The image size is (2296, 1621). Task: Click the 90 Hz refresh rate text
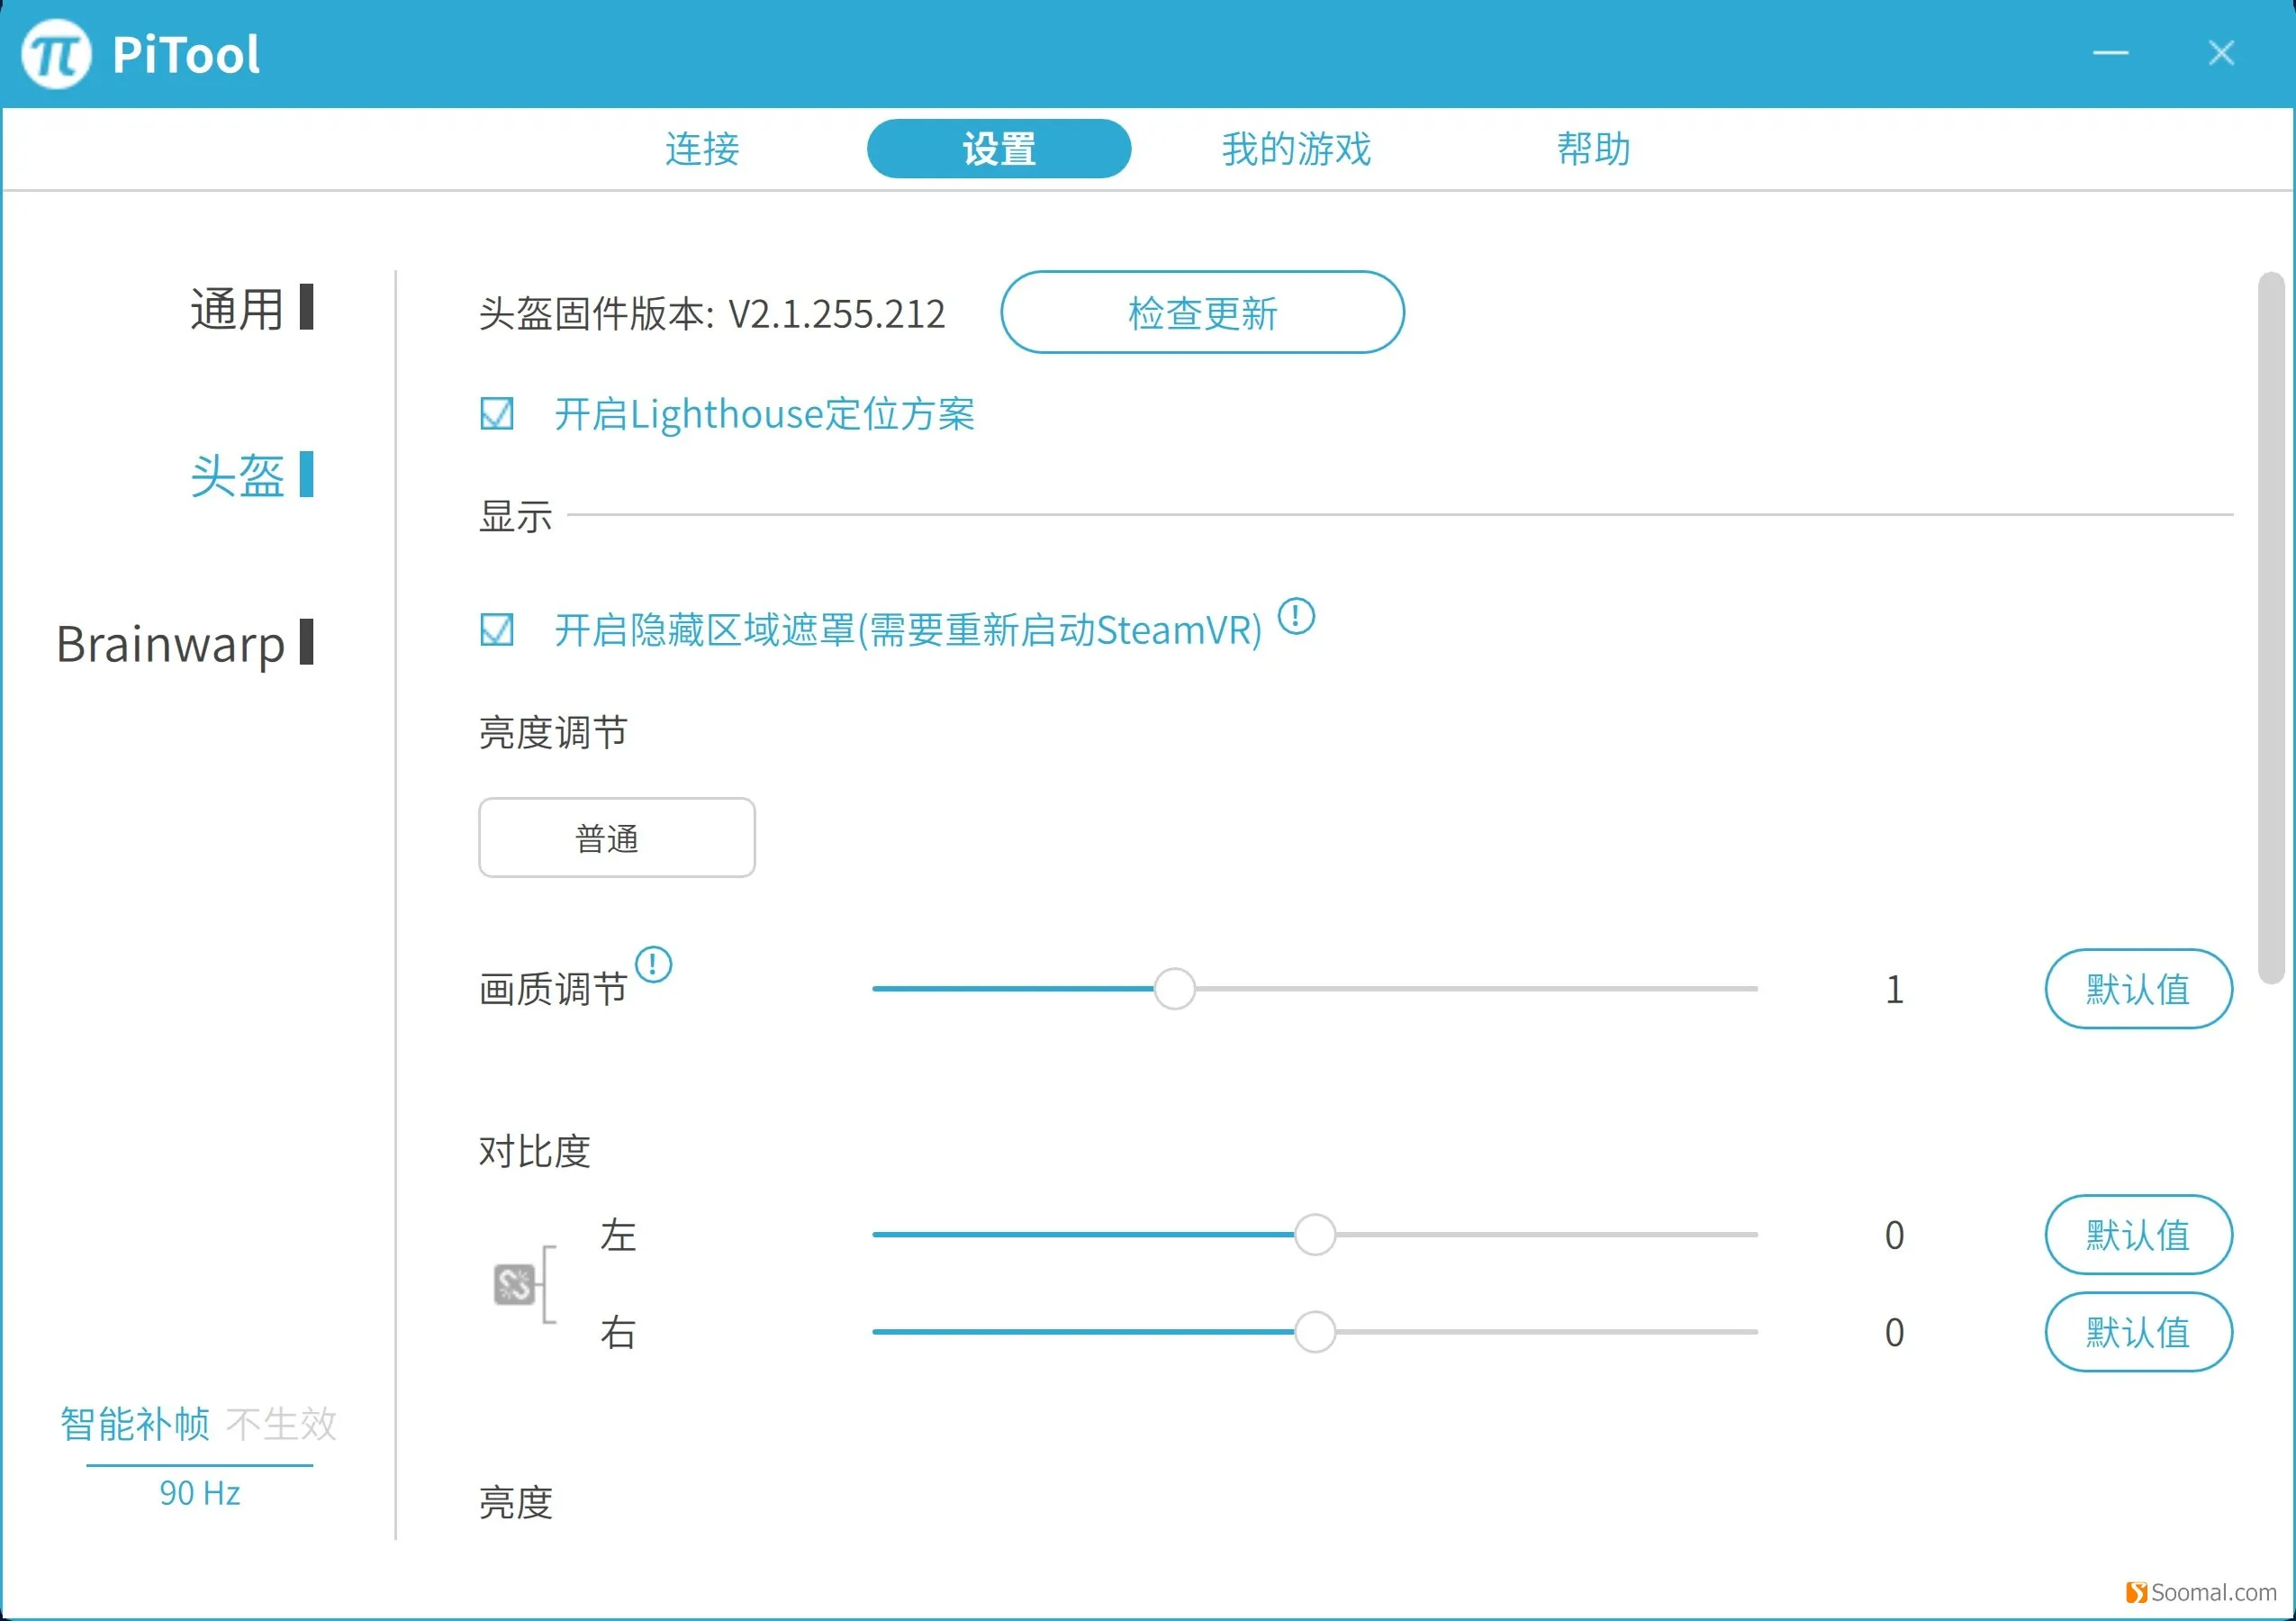[200, 1493]
